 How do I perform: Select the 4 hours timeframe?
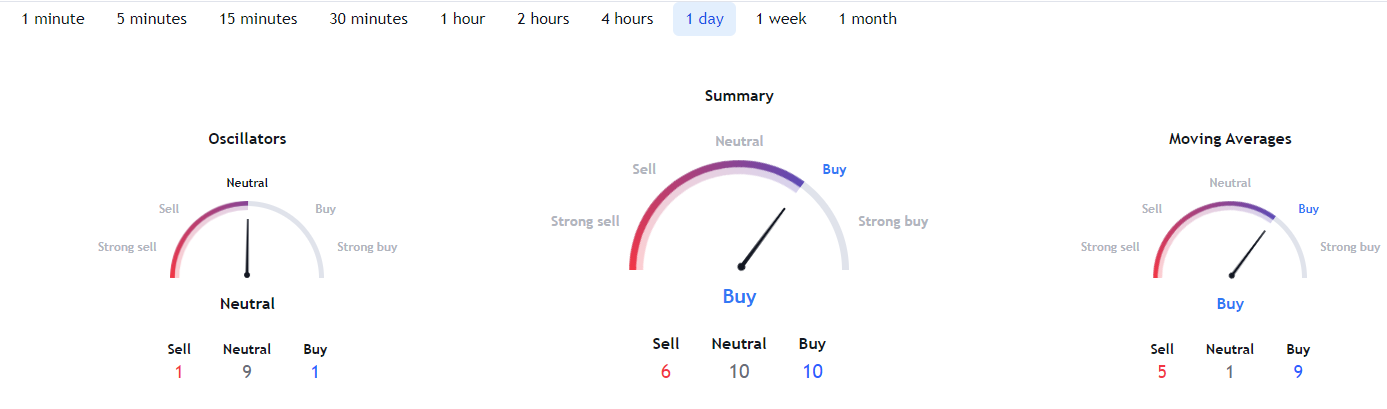[627, 19]
